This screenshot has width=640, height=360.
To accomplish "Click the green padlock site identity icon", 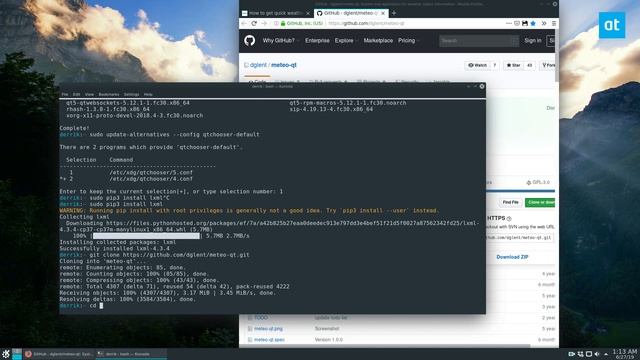I will (283, 23).
